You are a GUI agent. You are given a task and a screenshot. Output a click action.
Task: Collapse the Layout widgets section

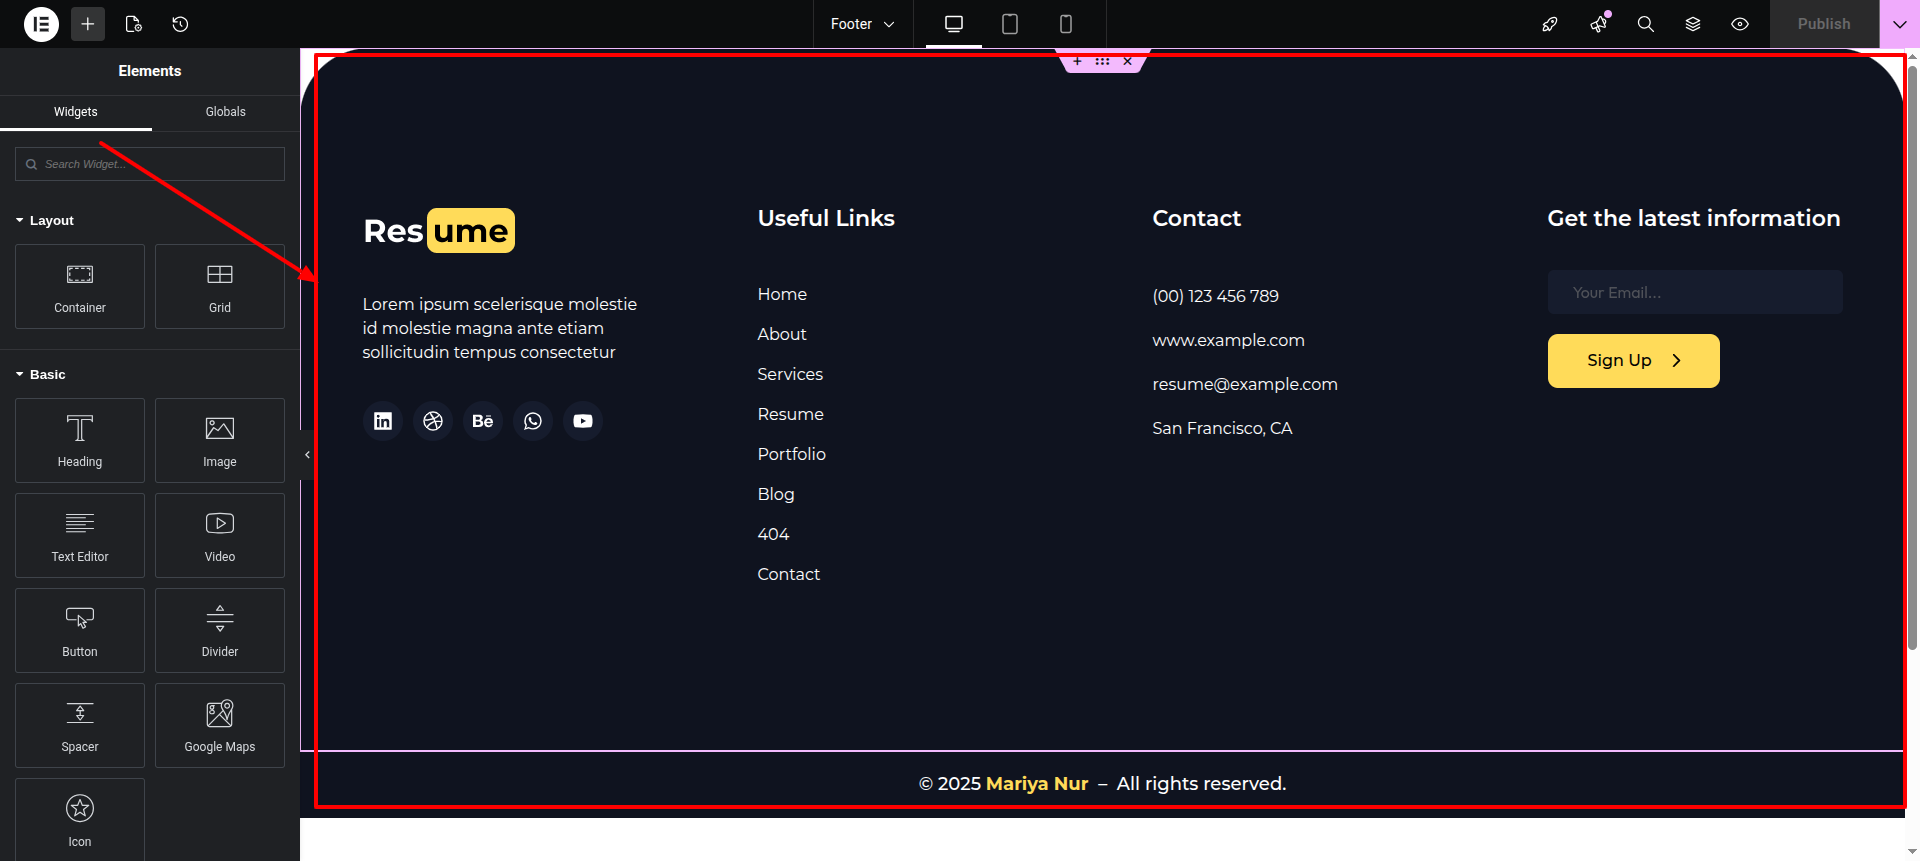click(x=45, y=220)
